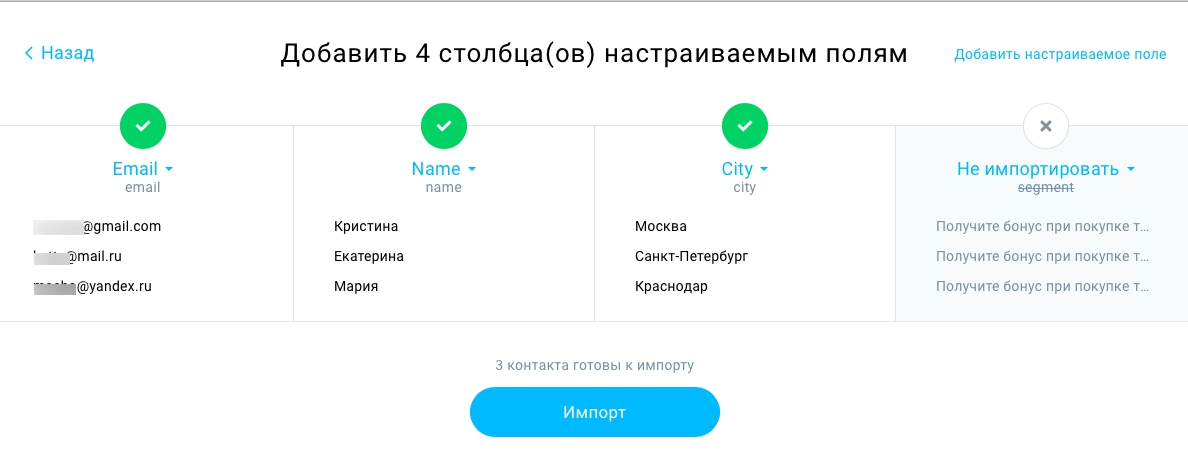Toggle the green checkmark above City column

pos(745,126)
